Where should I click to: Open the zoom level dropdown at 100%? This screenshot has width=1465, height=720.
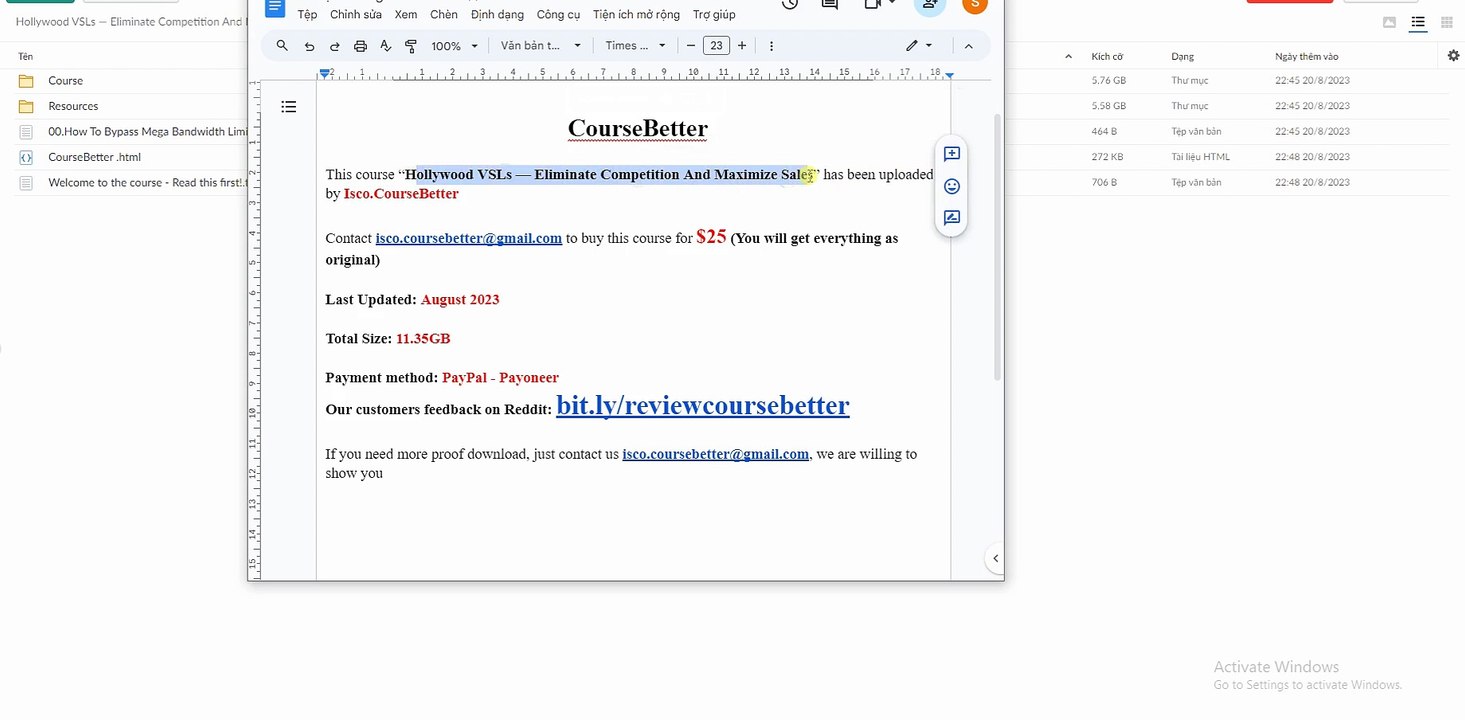pos(455,46)
